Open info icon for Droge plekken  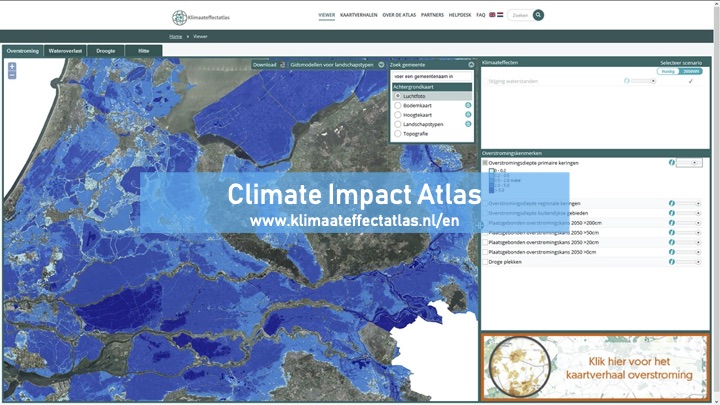pyautogui.click(x=671, y=262)
